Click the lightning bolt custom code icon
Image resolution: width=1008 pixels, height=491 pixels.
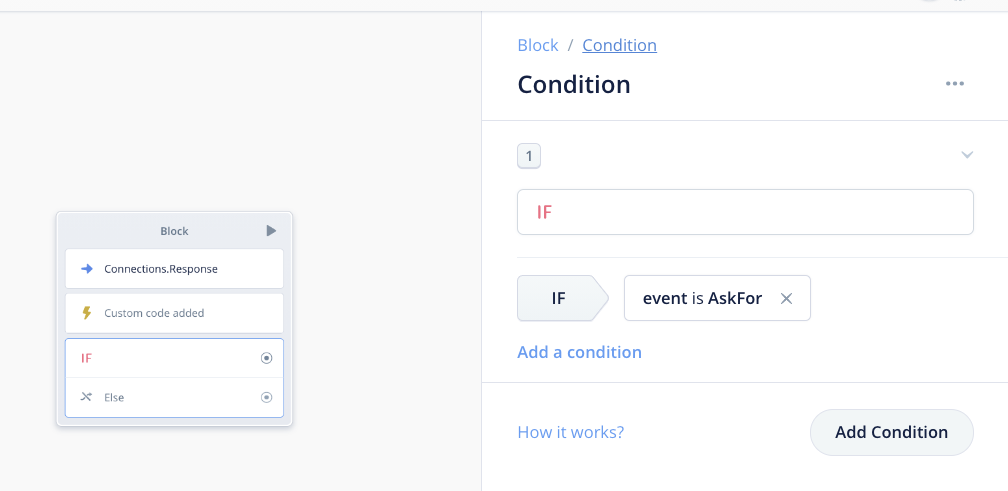[x=87, y=313]
